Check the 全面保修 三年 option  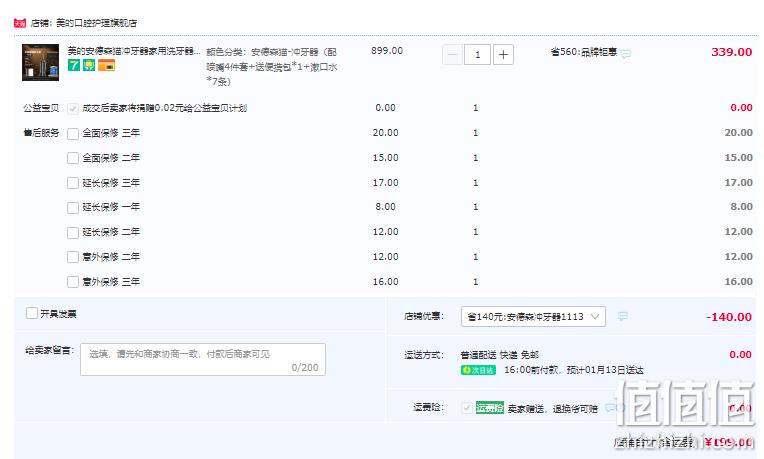pos(73,134)
